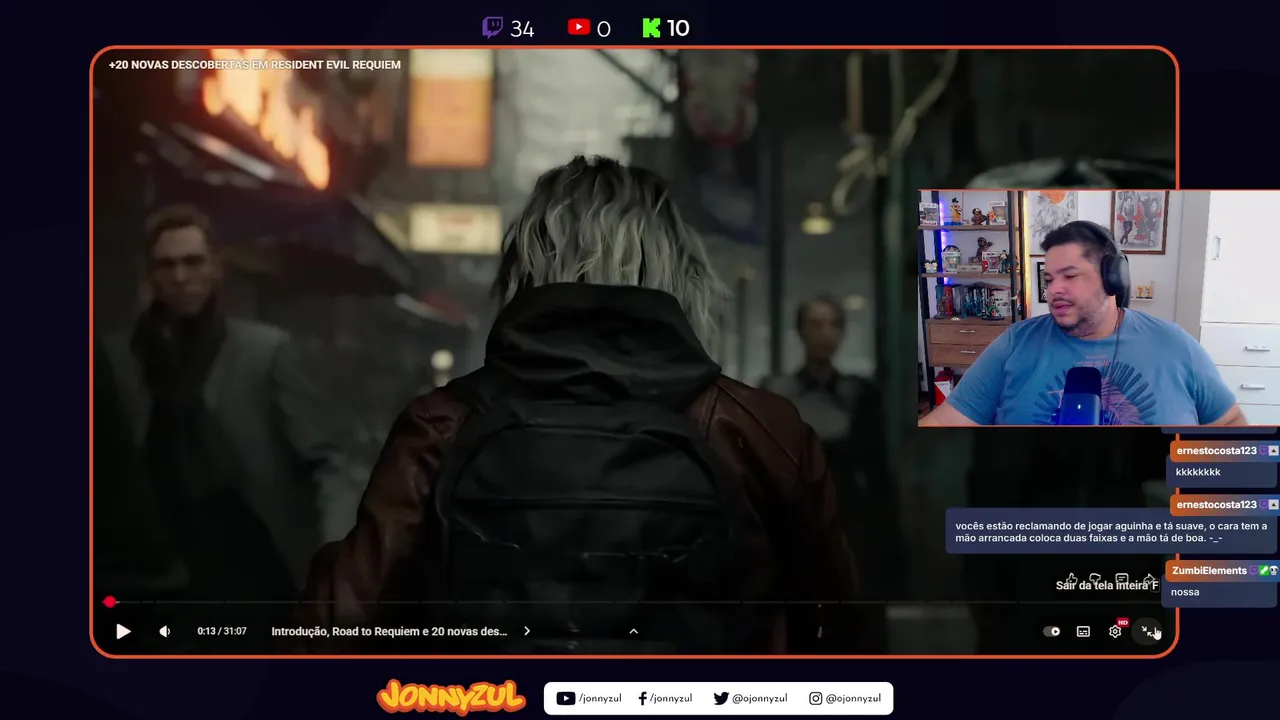
Task: Click the 0:13 / 31:07 time display
Action: (222, 631)
